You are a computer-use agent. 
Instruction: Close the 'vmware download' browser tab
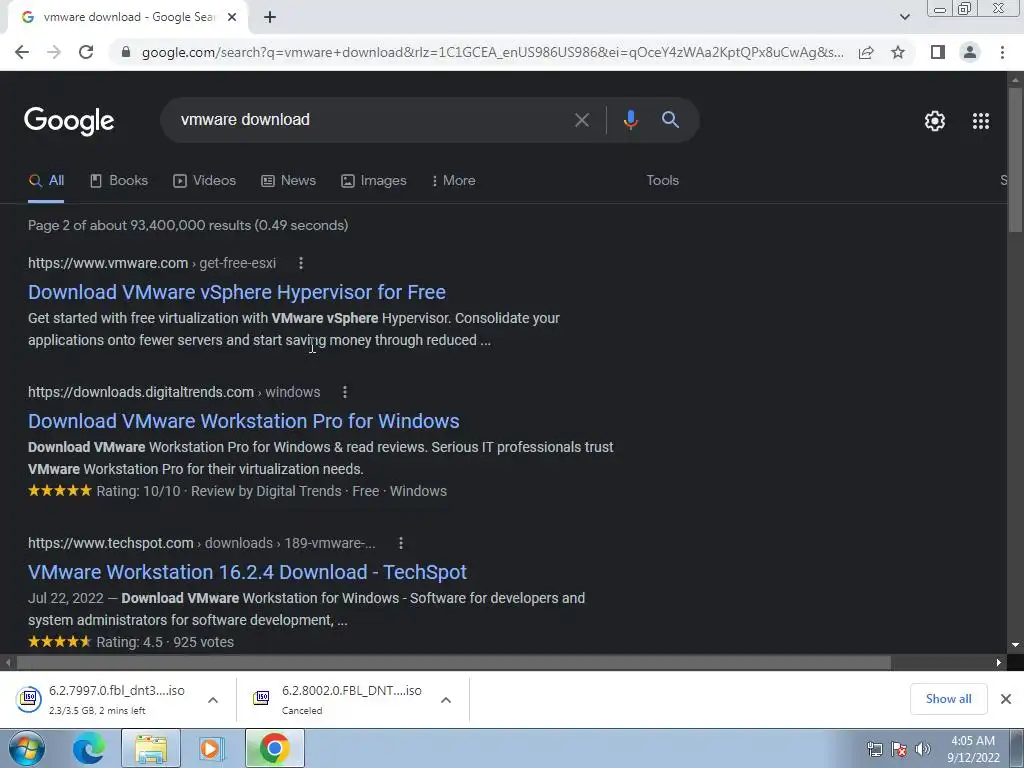(x=232, y=18)
